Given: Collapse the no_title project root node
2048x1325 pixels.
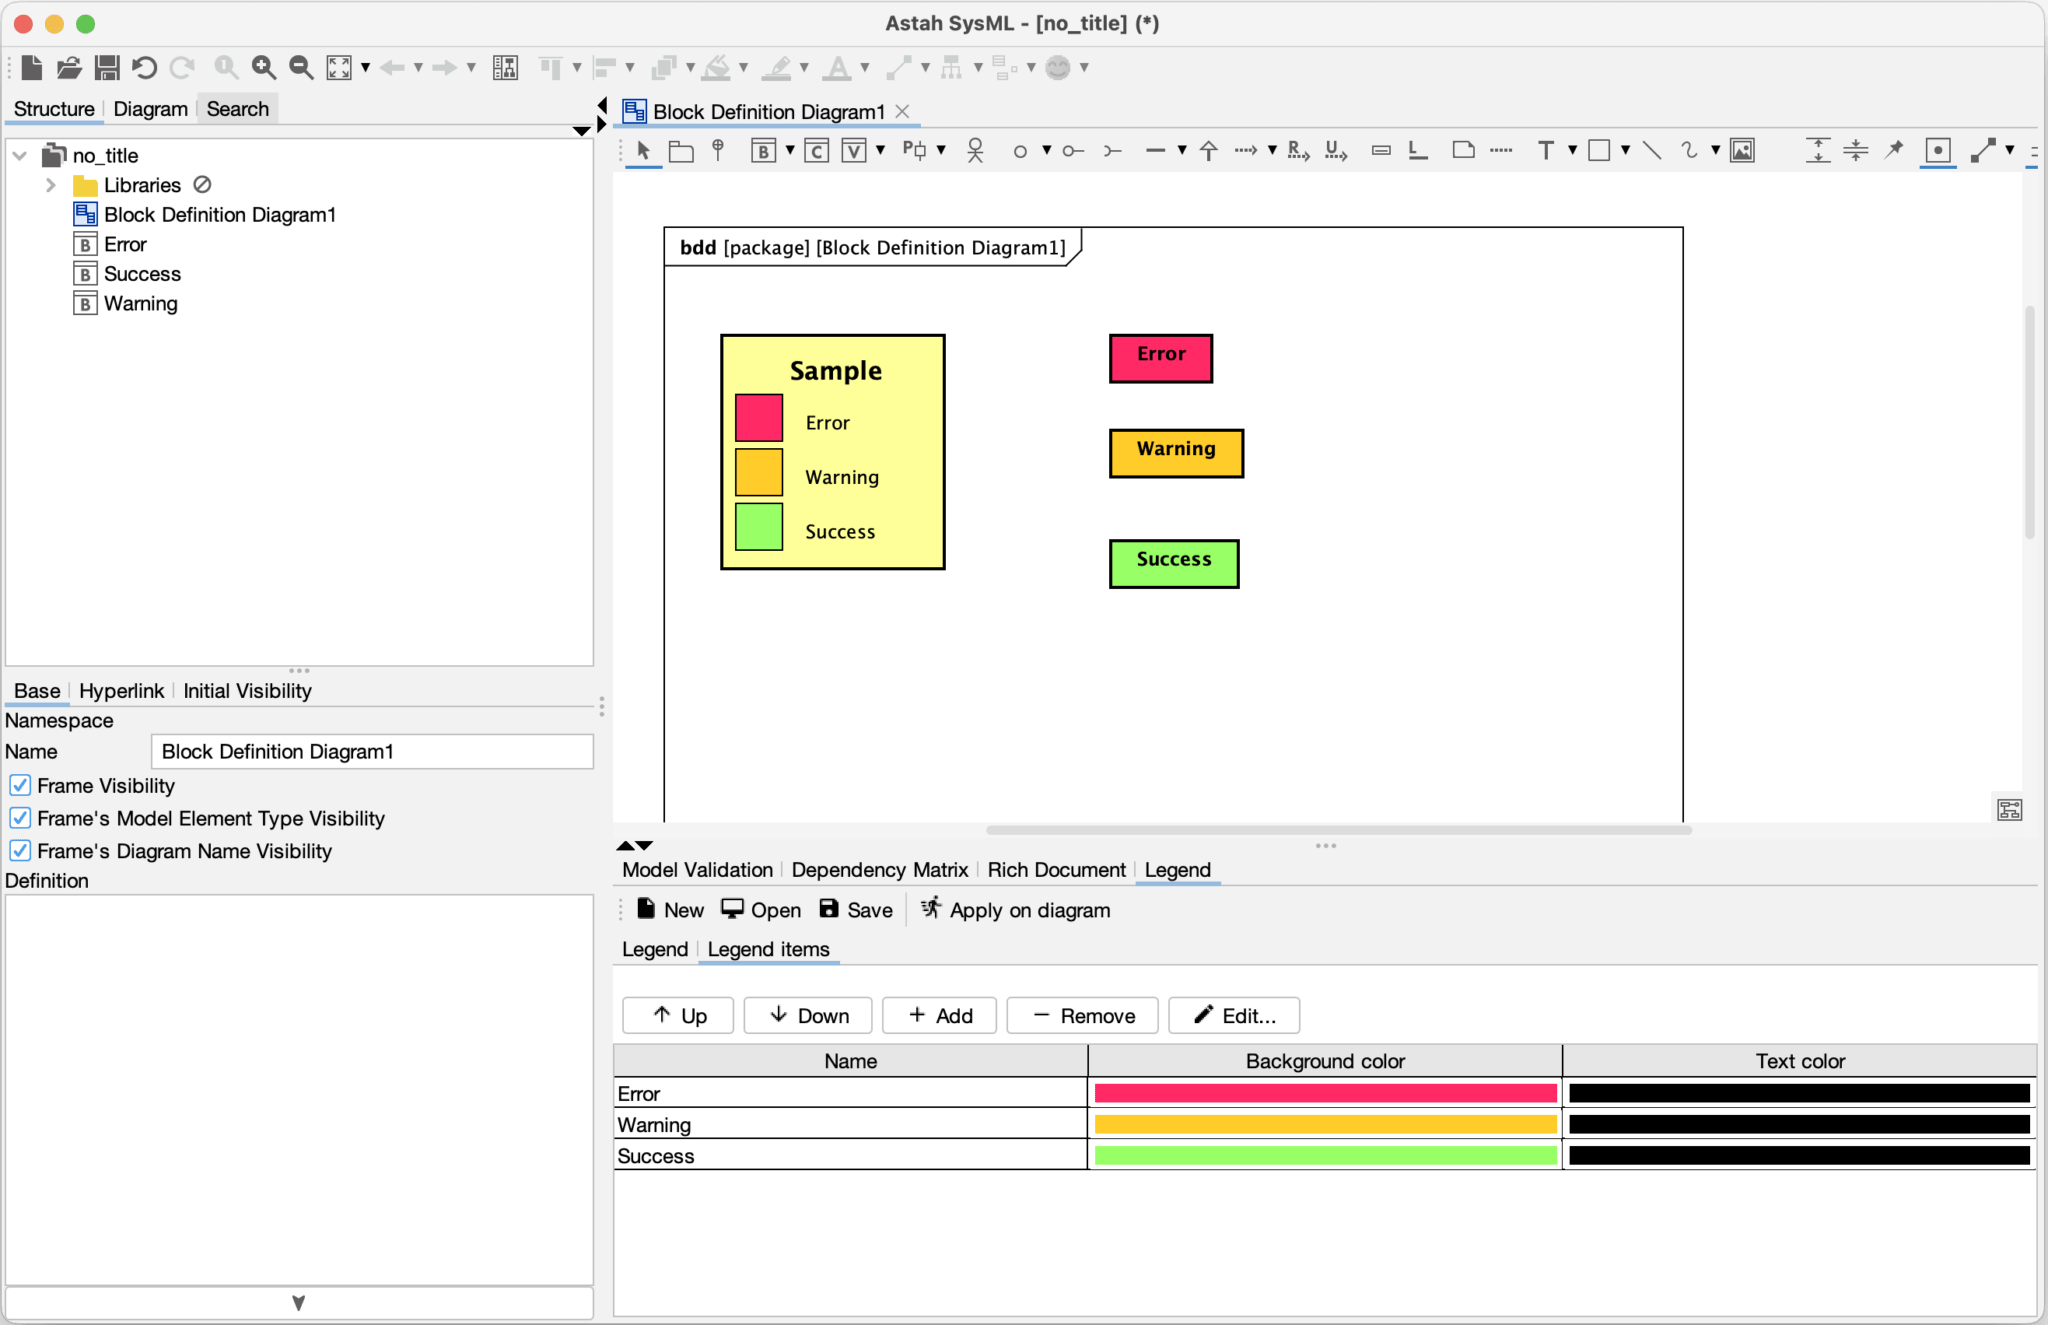Looking at the screenshot, I should pyautogui.click(x=19, y=156).
